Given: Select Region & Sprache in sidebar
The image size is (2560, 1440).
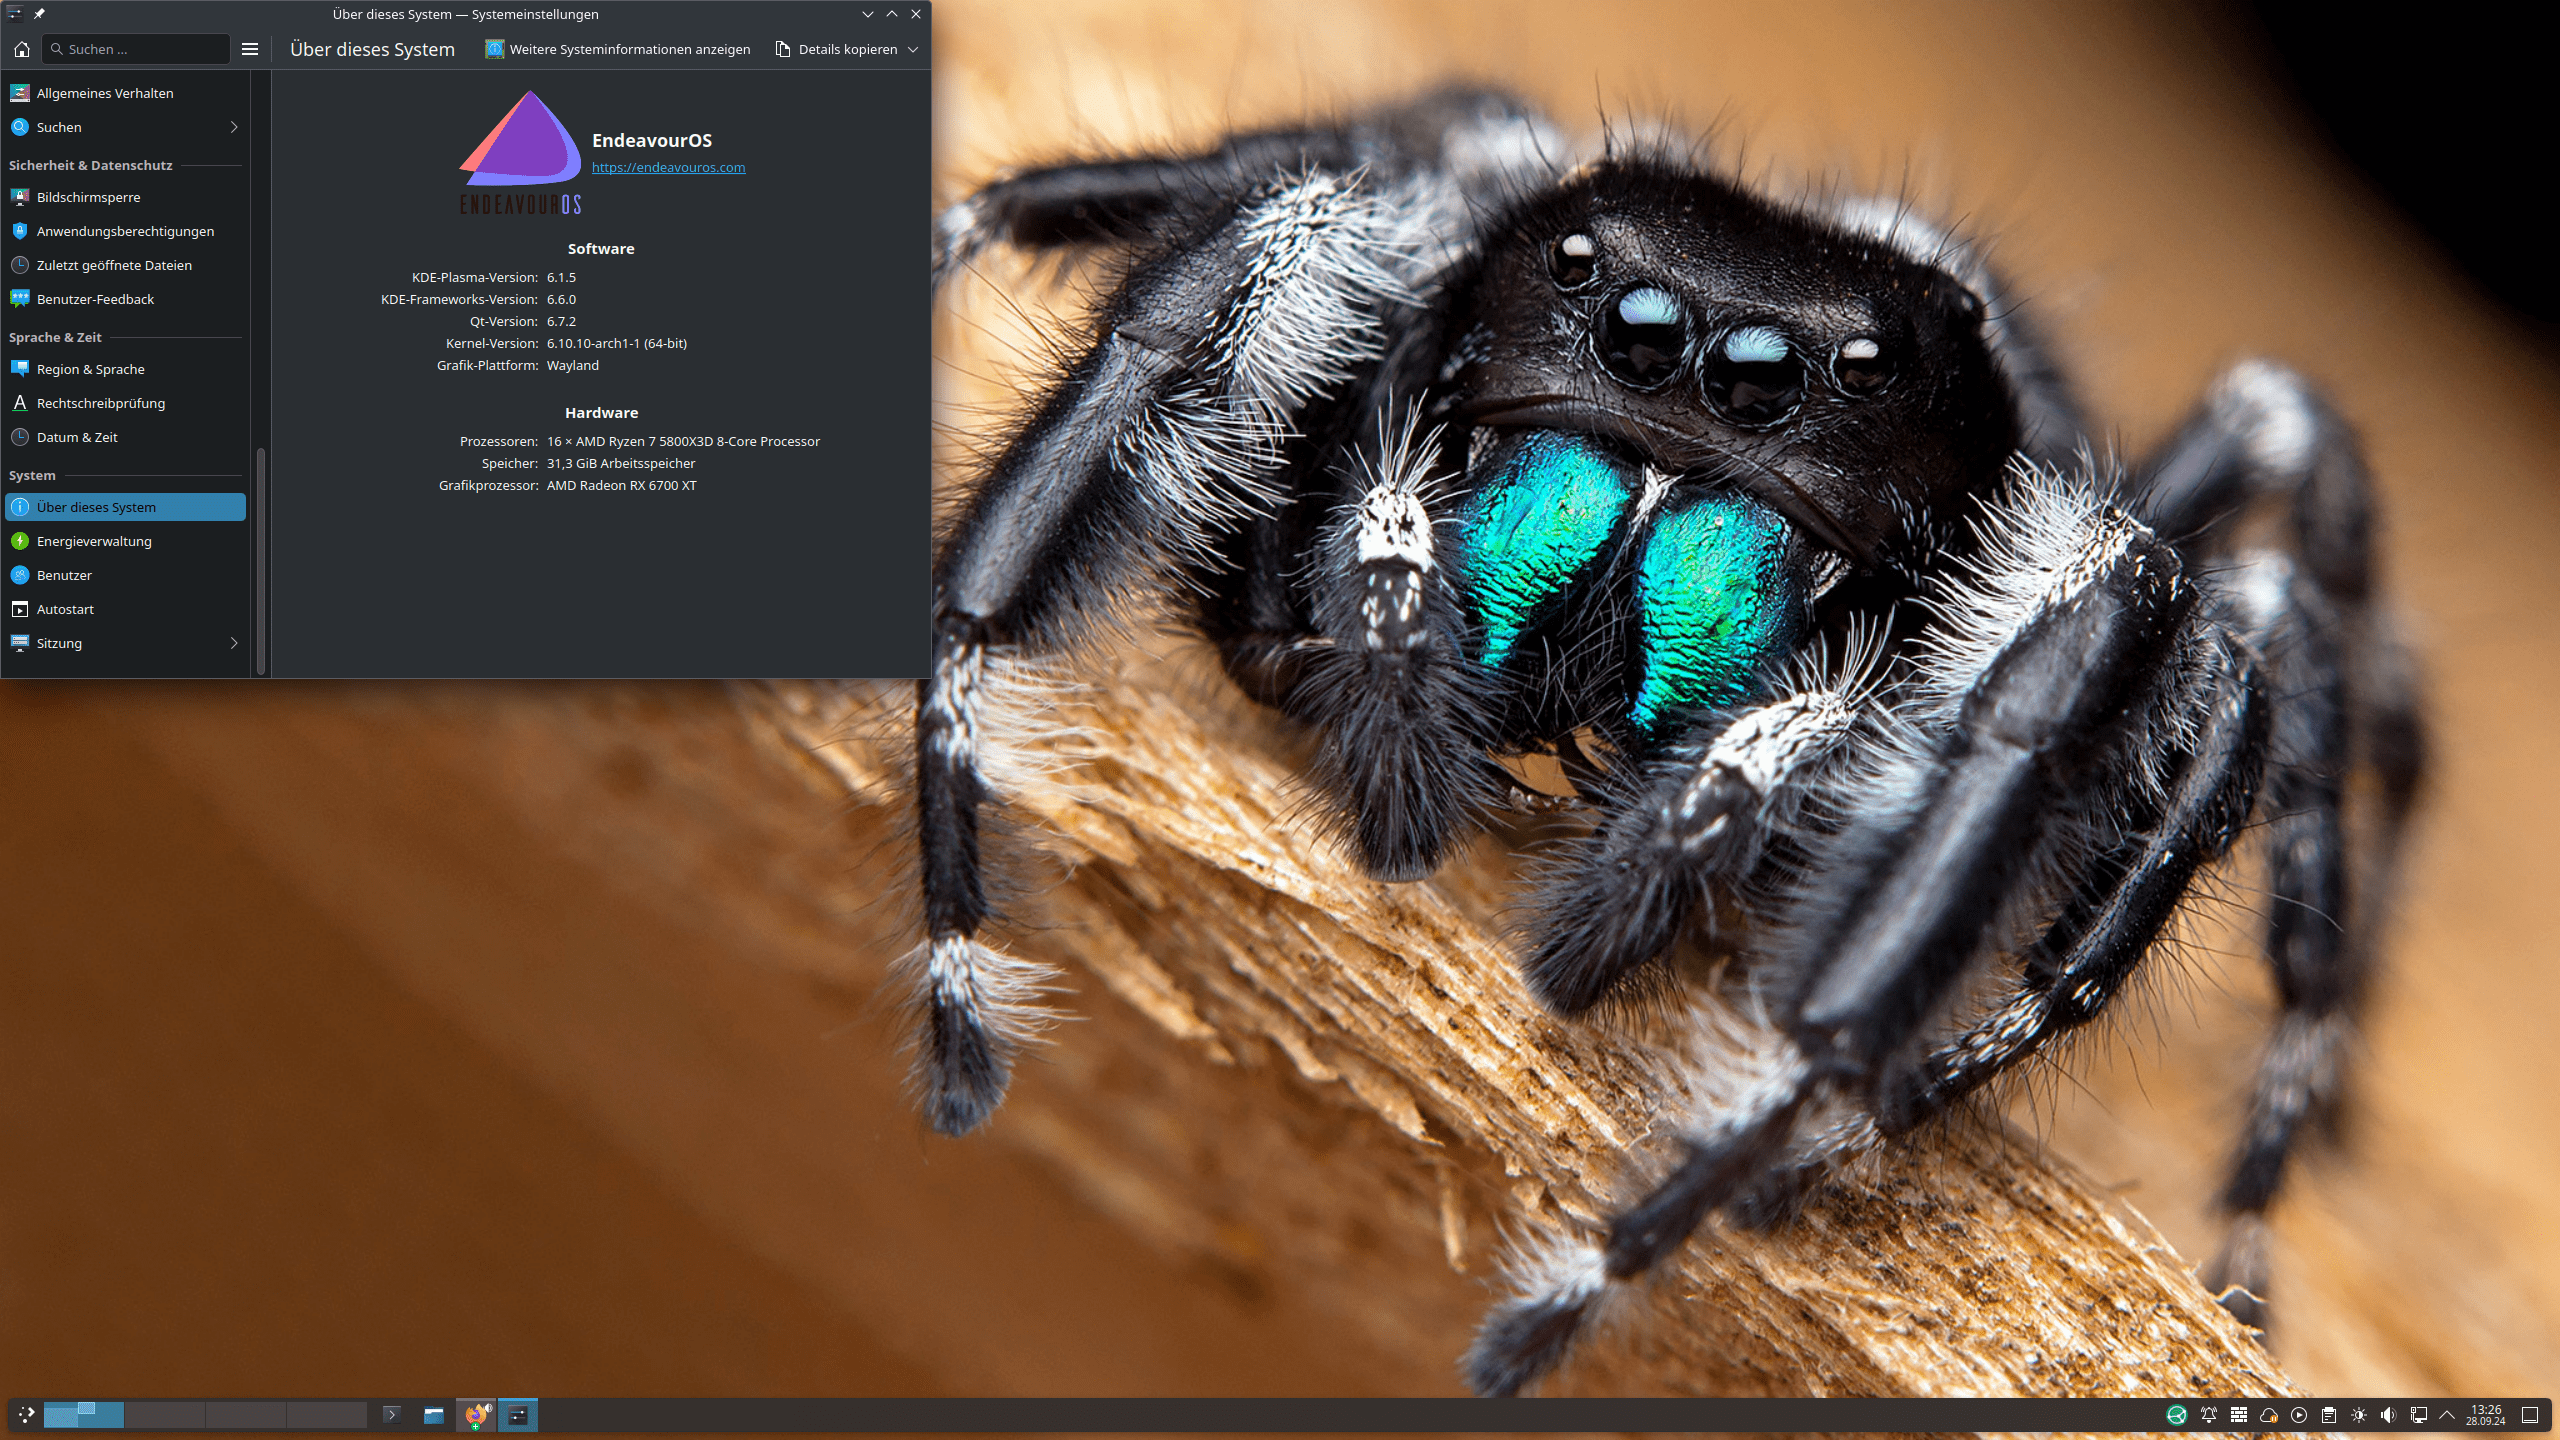Looking at the screenshot, I should (x=90, y=369).
